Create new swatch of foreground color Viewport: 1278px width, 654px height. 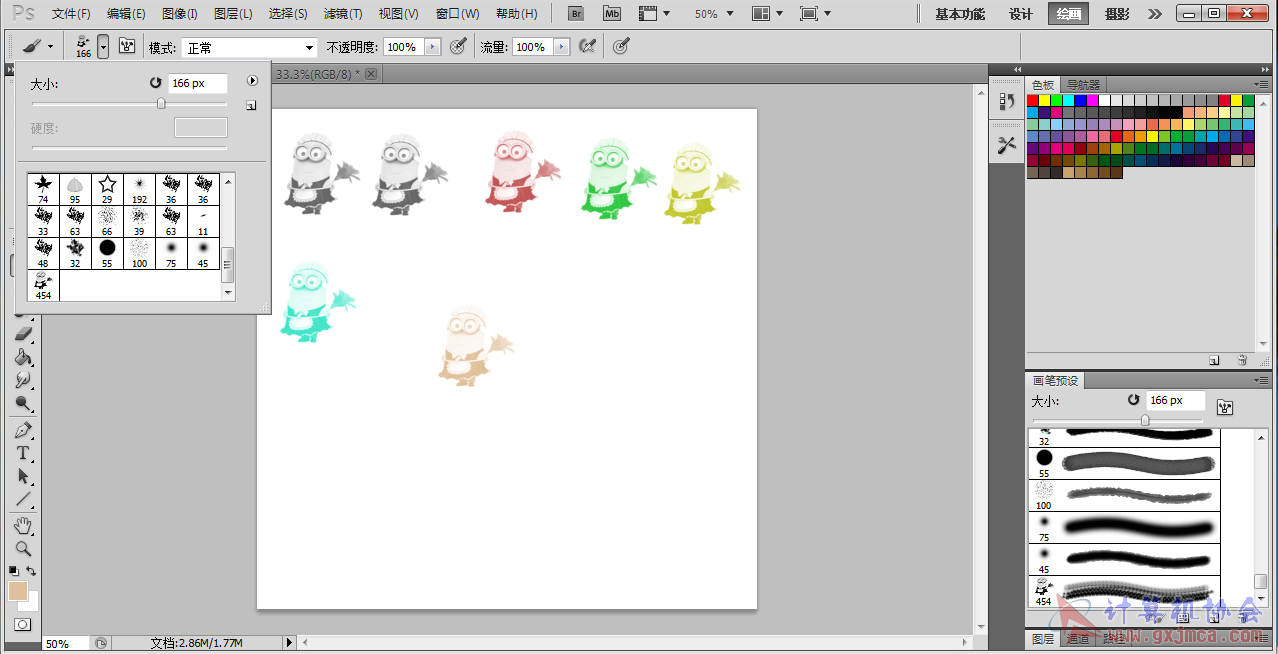click(x=1214, y=360)
